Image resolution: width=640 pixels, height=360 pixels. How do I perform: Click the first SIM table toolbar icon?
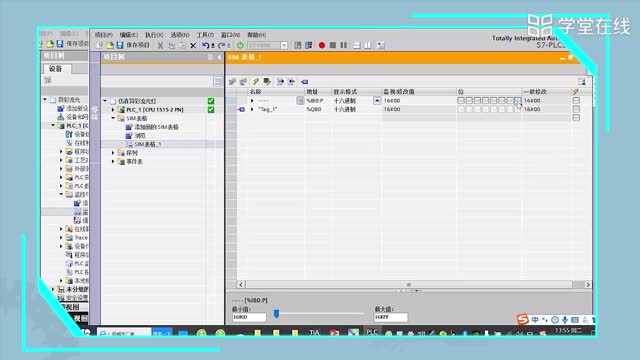point(232,82)
